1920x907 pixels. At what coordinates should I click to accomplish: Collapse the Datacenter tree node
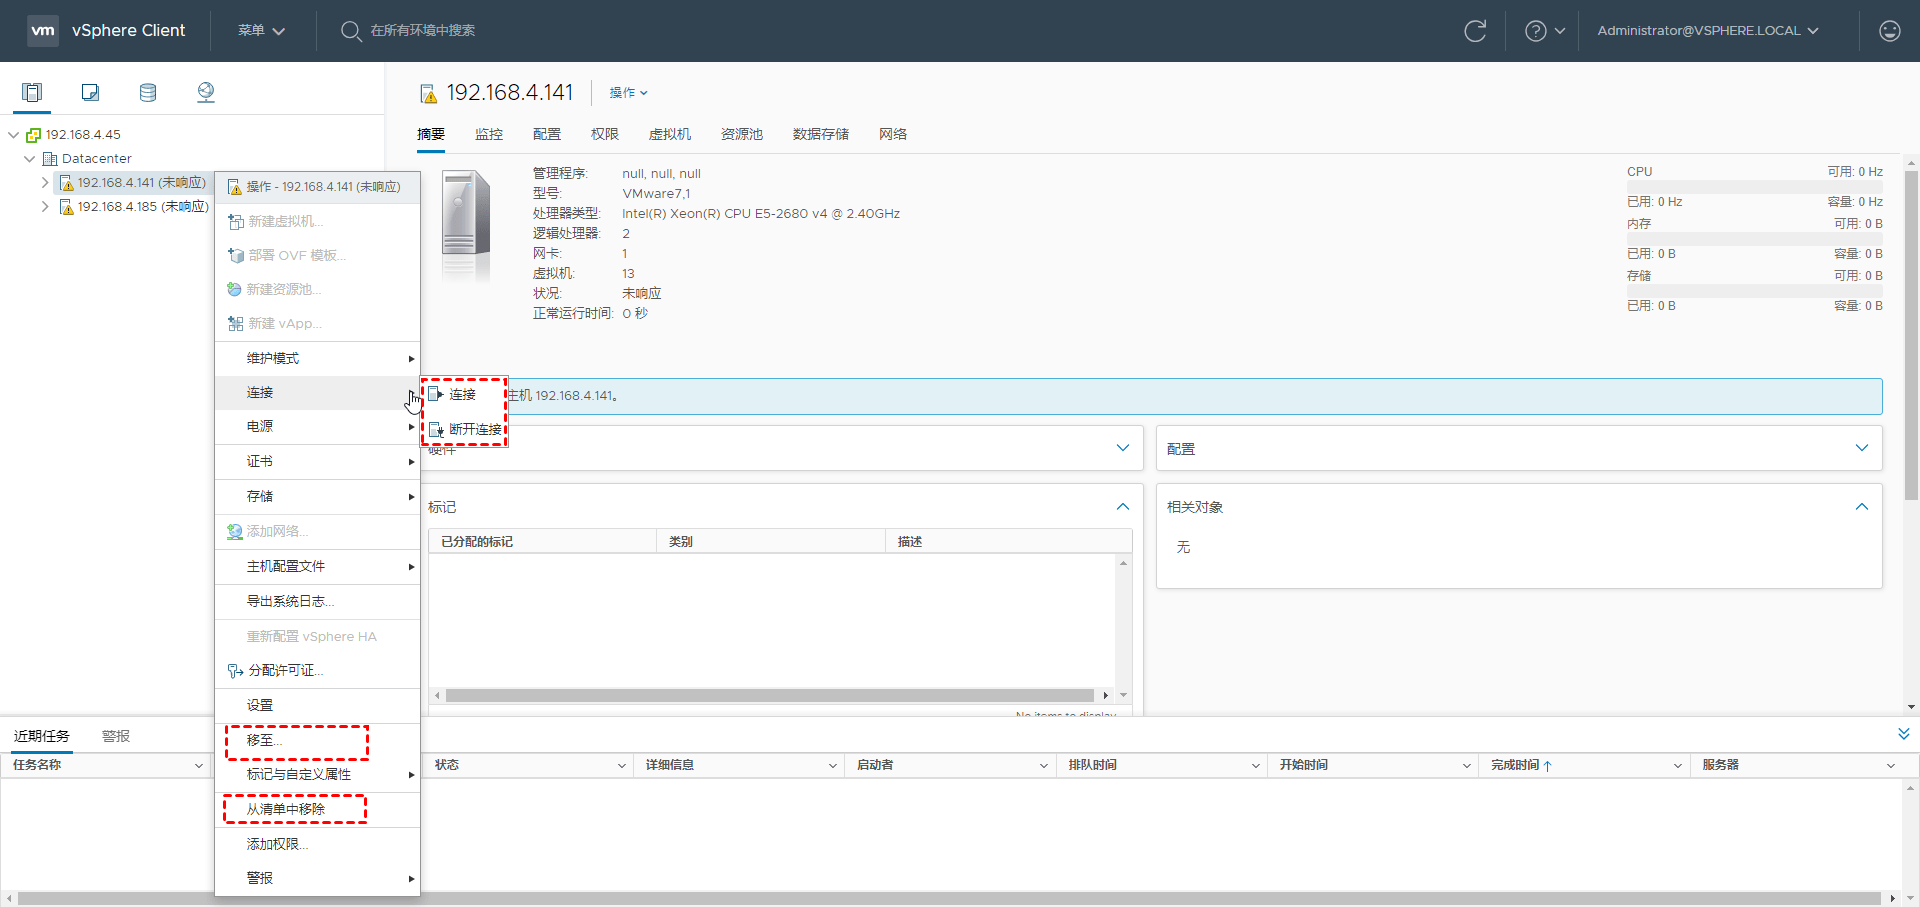[x=29, y=159]
